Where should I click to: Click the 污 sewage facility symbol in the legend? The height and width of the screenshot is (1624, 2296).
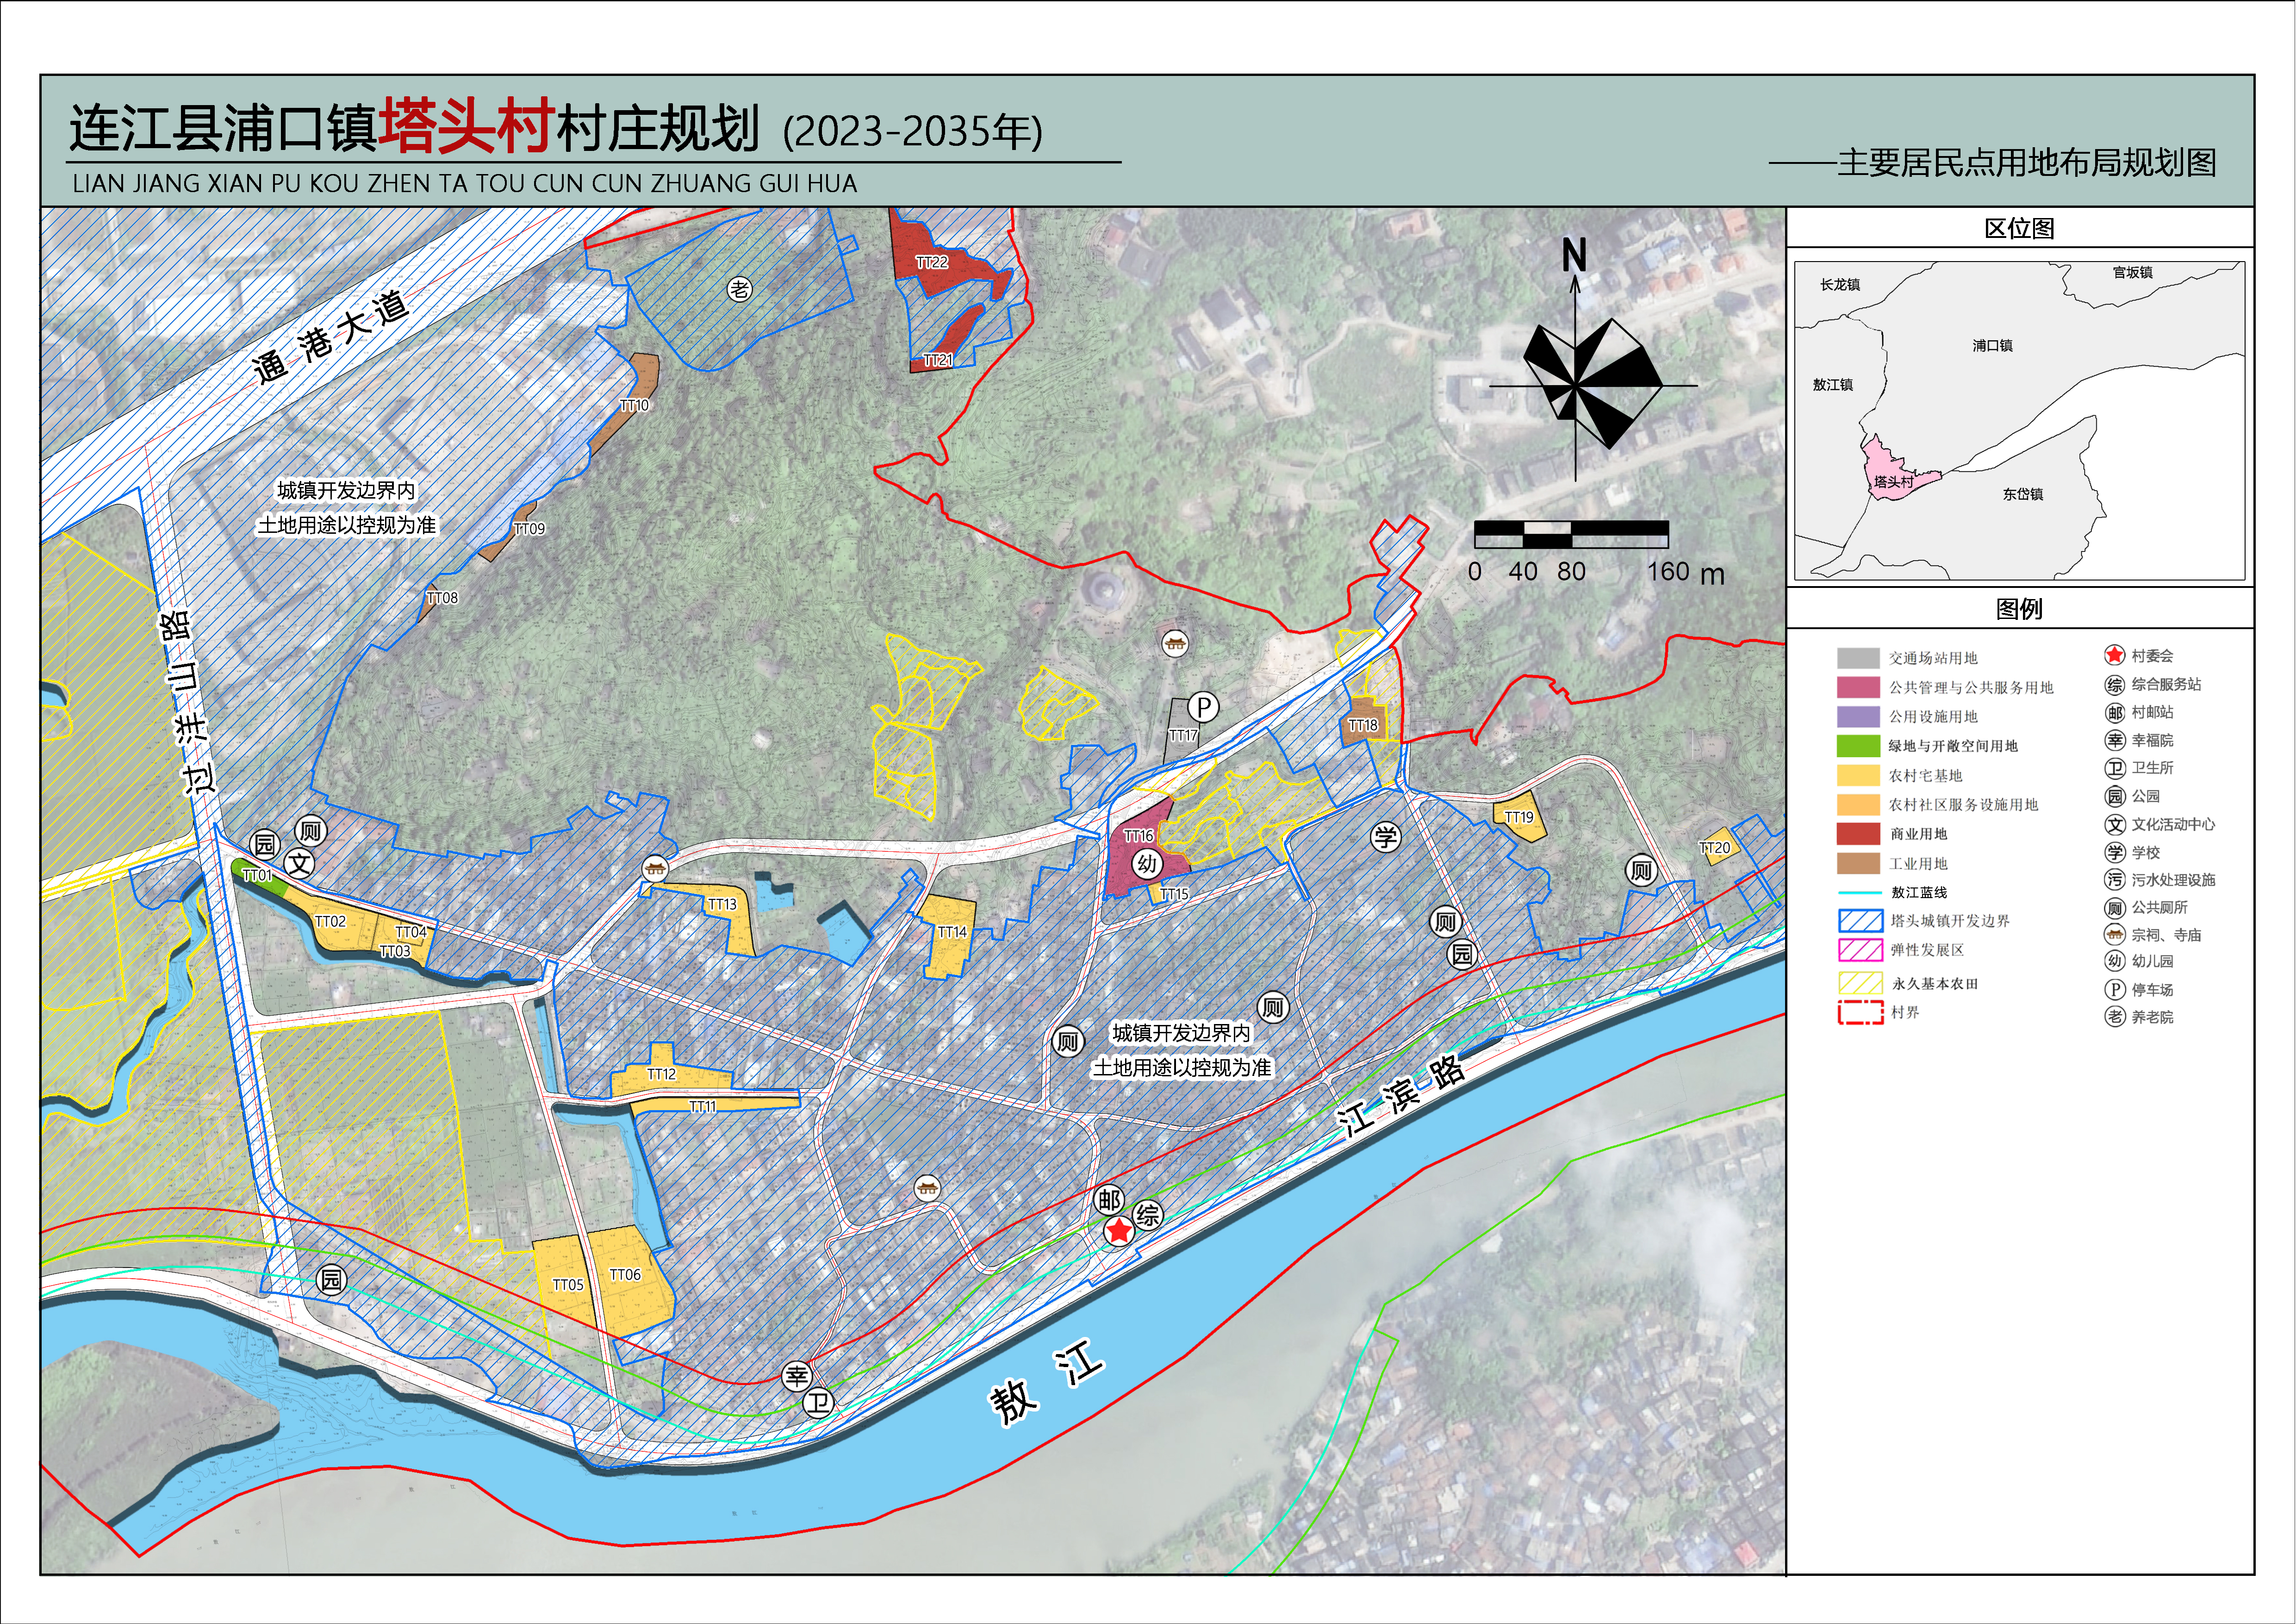coord(2114,880)
